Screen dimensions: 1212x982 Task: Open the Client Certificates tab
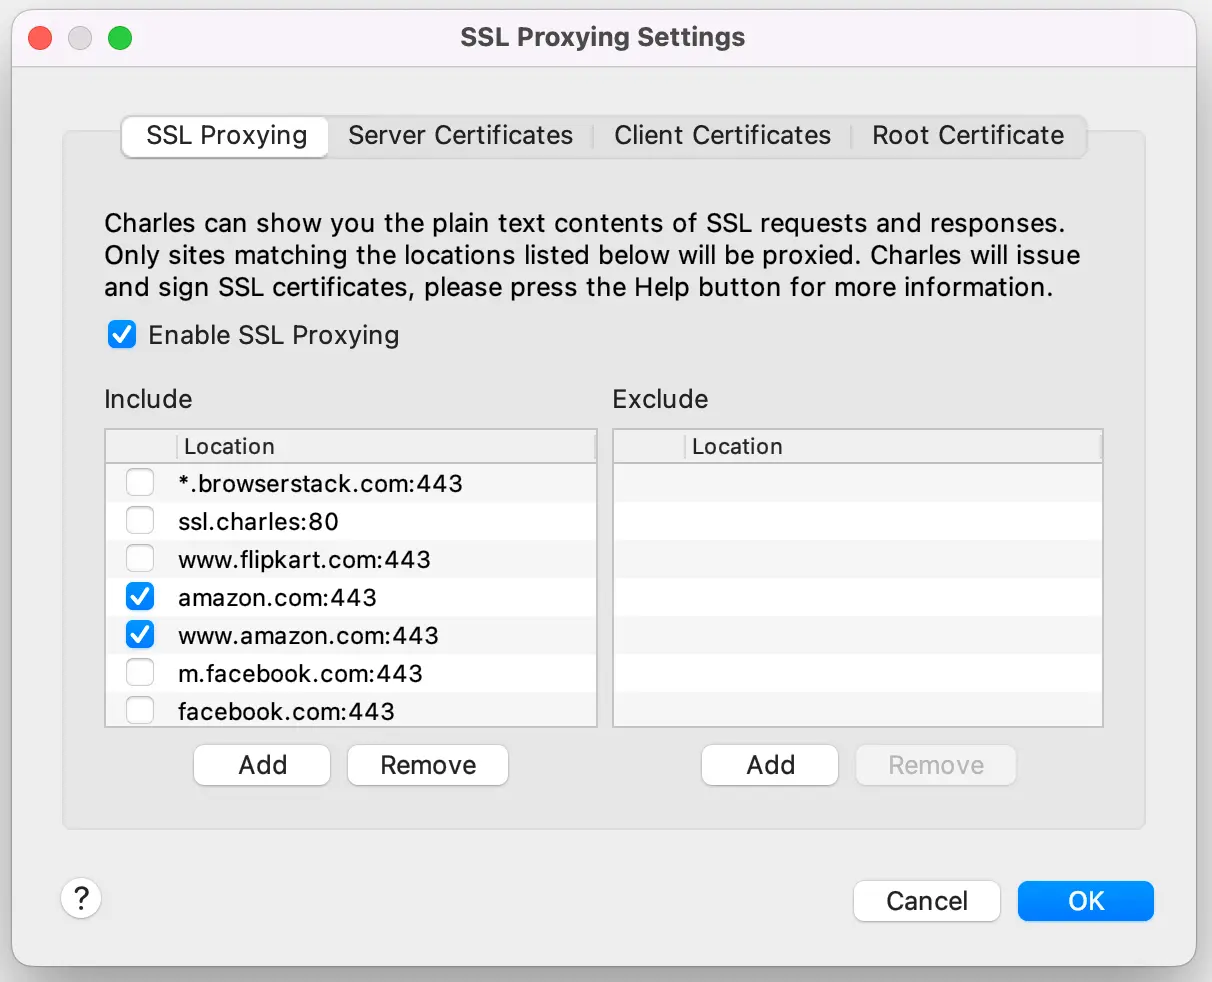pos(722,136)
